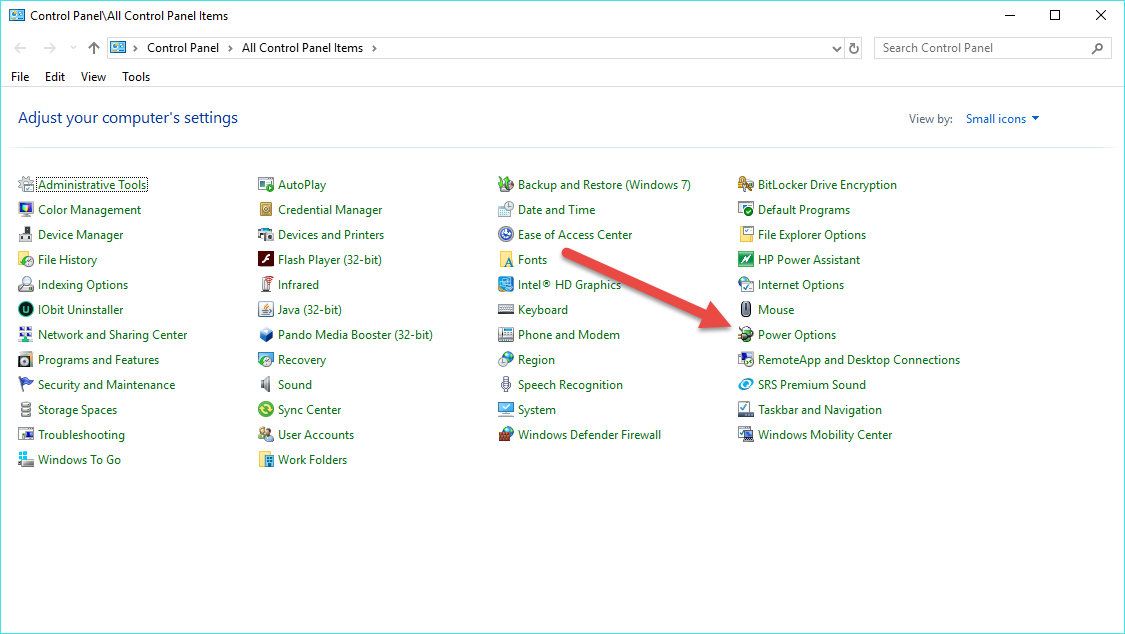Open the HP Power Assistant icon
This screenshot has width=1125, height=634.
pyautogui.click(x=745, y=260)
